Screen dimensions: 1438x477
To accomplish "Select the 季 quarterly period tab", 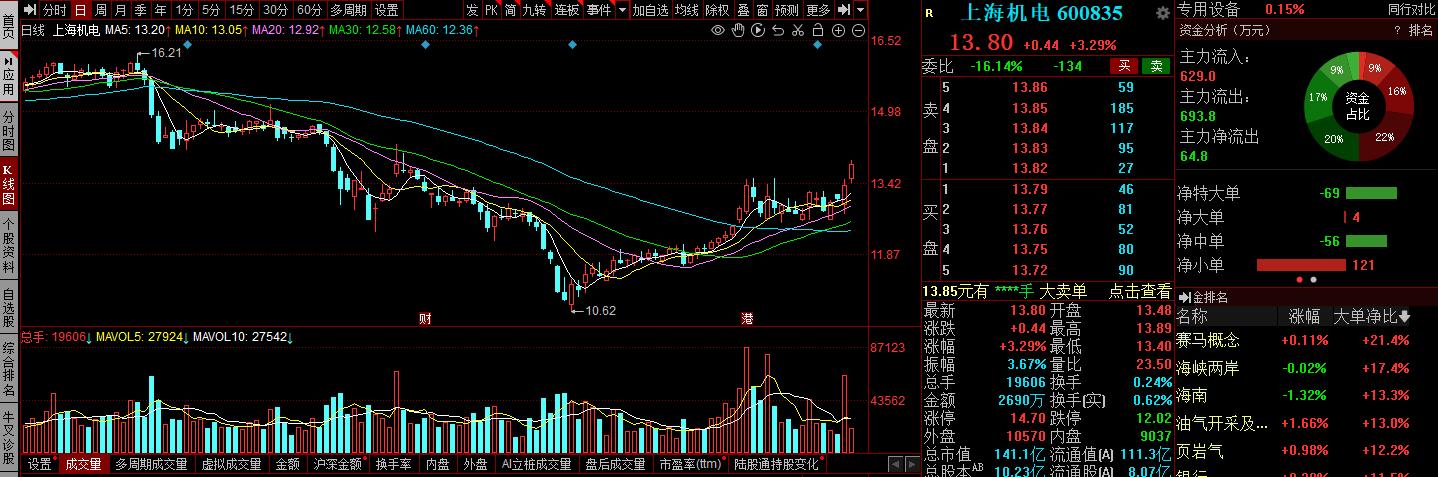I will point(140,10).
